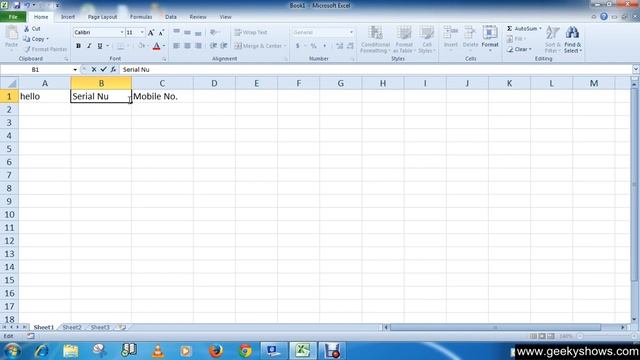The height and width of the screenshot is (360, 640).
Task: Click Increase Decimal icon
Action: pos(340,46)
